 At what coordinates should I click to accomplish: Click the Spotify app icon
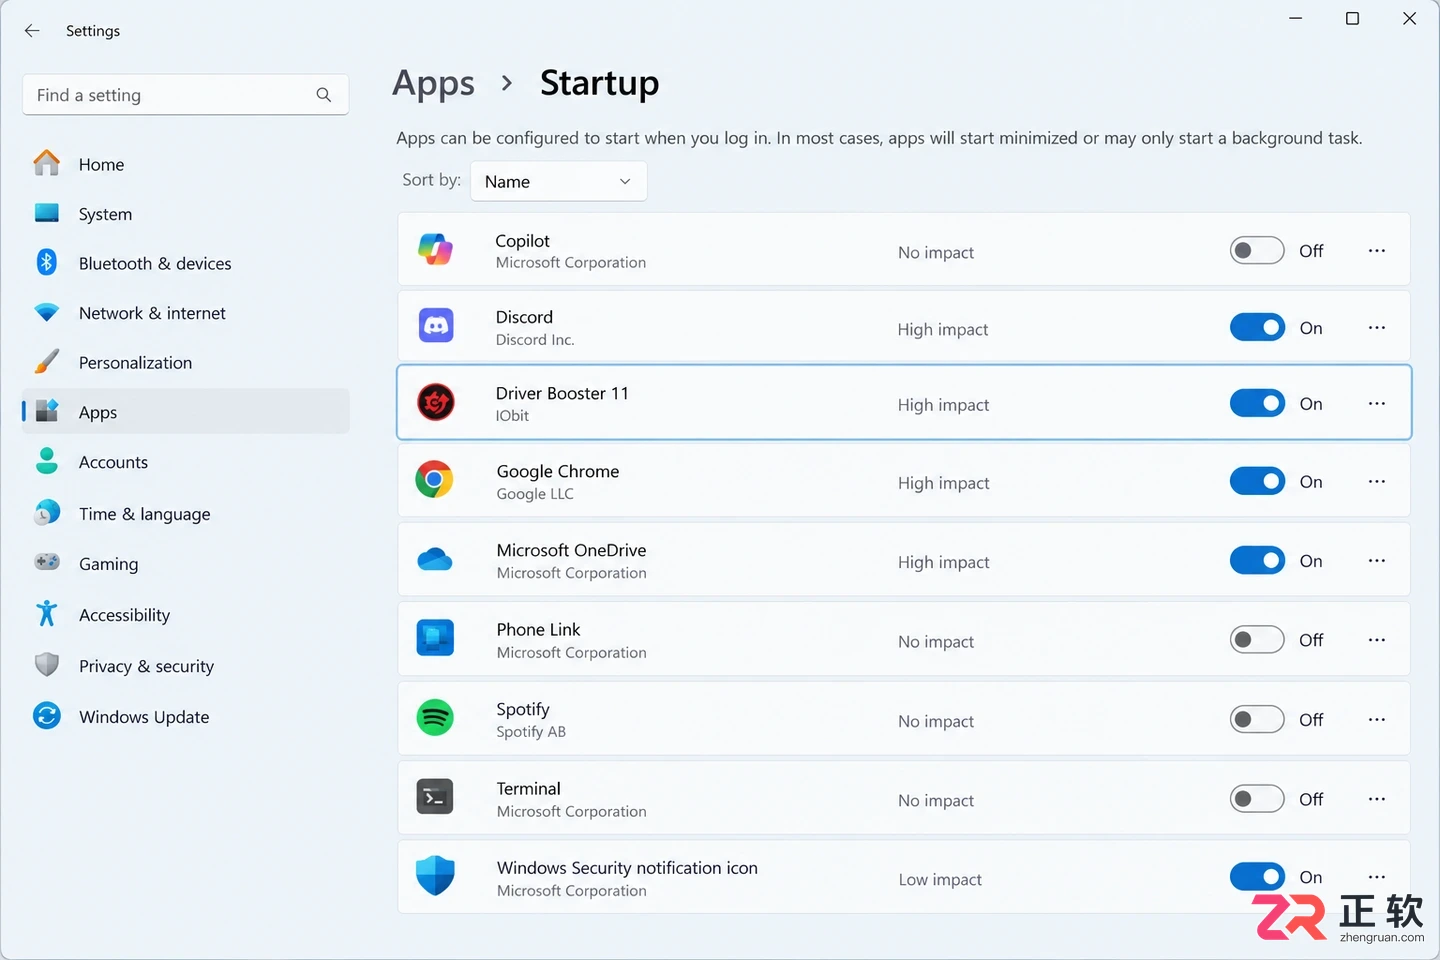coord(435,717)
